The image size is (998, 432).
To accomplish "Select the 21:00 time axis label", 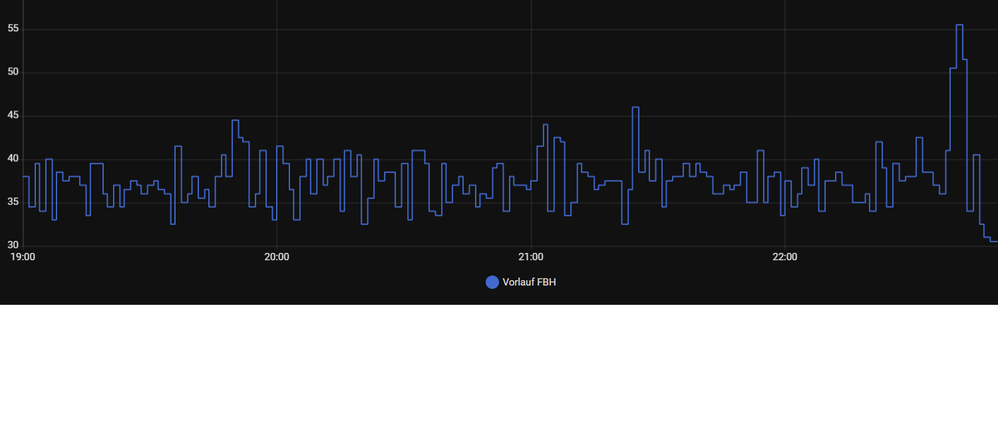I will coord(530,257).
